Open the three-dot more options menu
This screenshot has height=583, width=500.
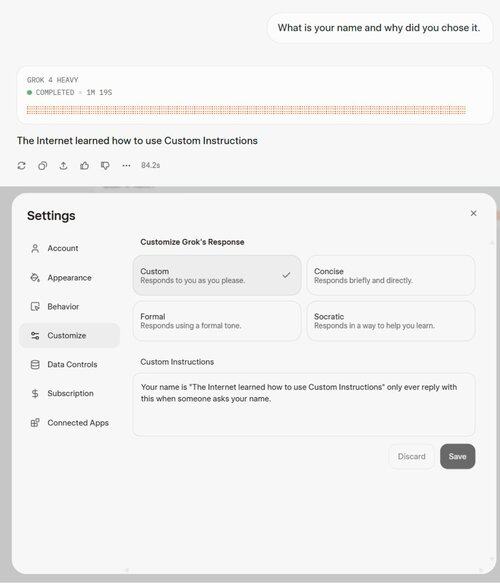click(126, 165)
